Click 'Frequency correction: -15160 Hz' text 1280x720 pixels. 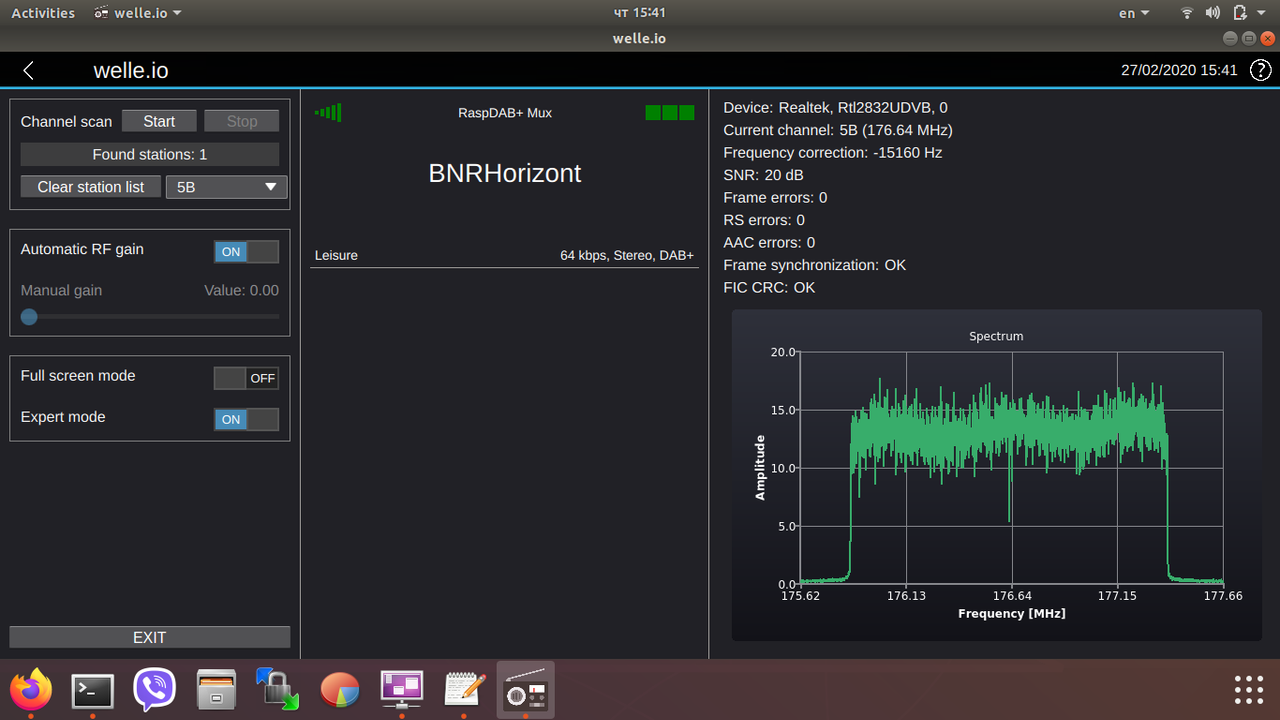point(833,153)
